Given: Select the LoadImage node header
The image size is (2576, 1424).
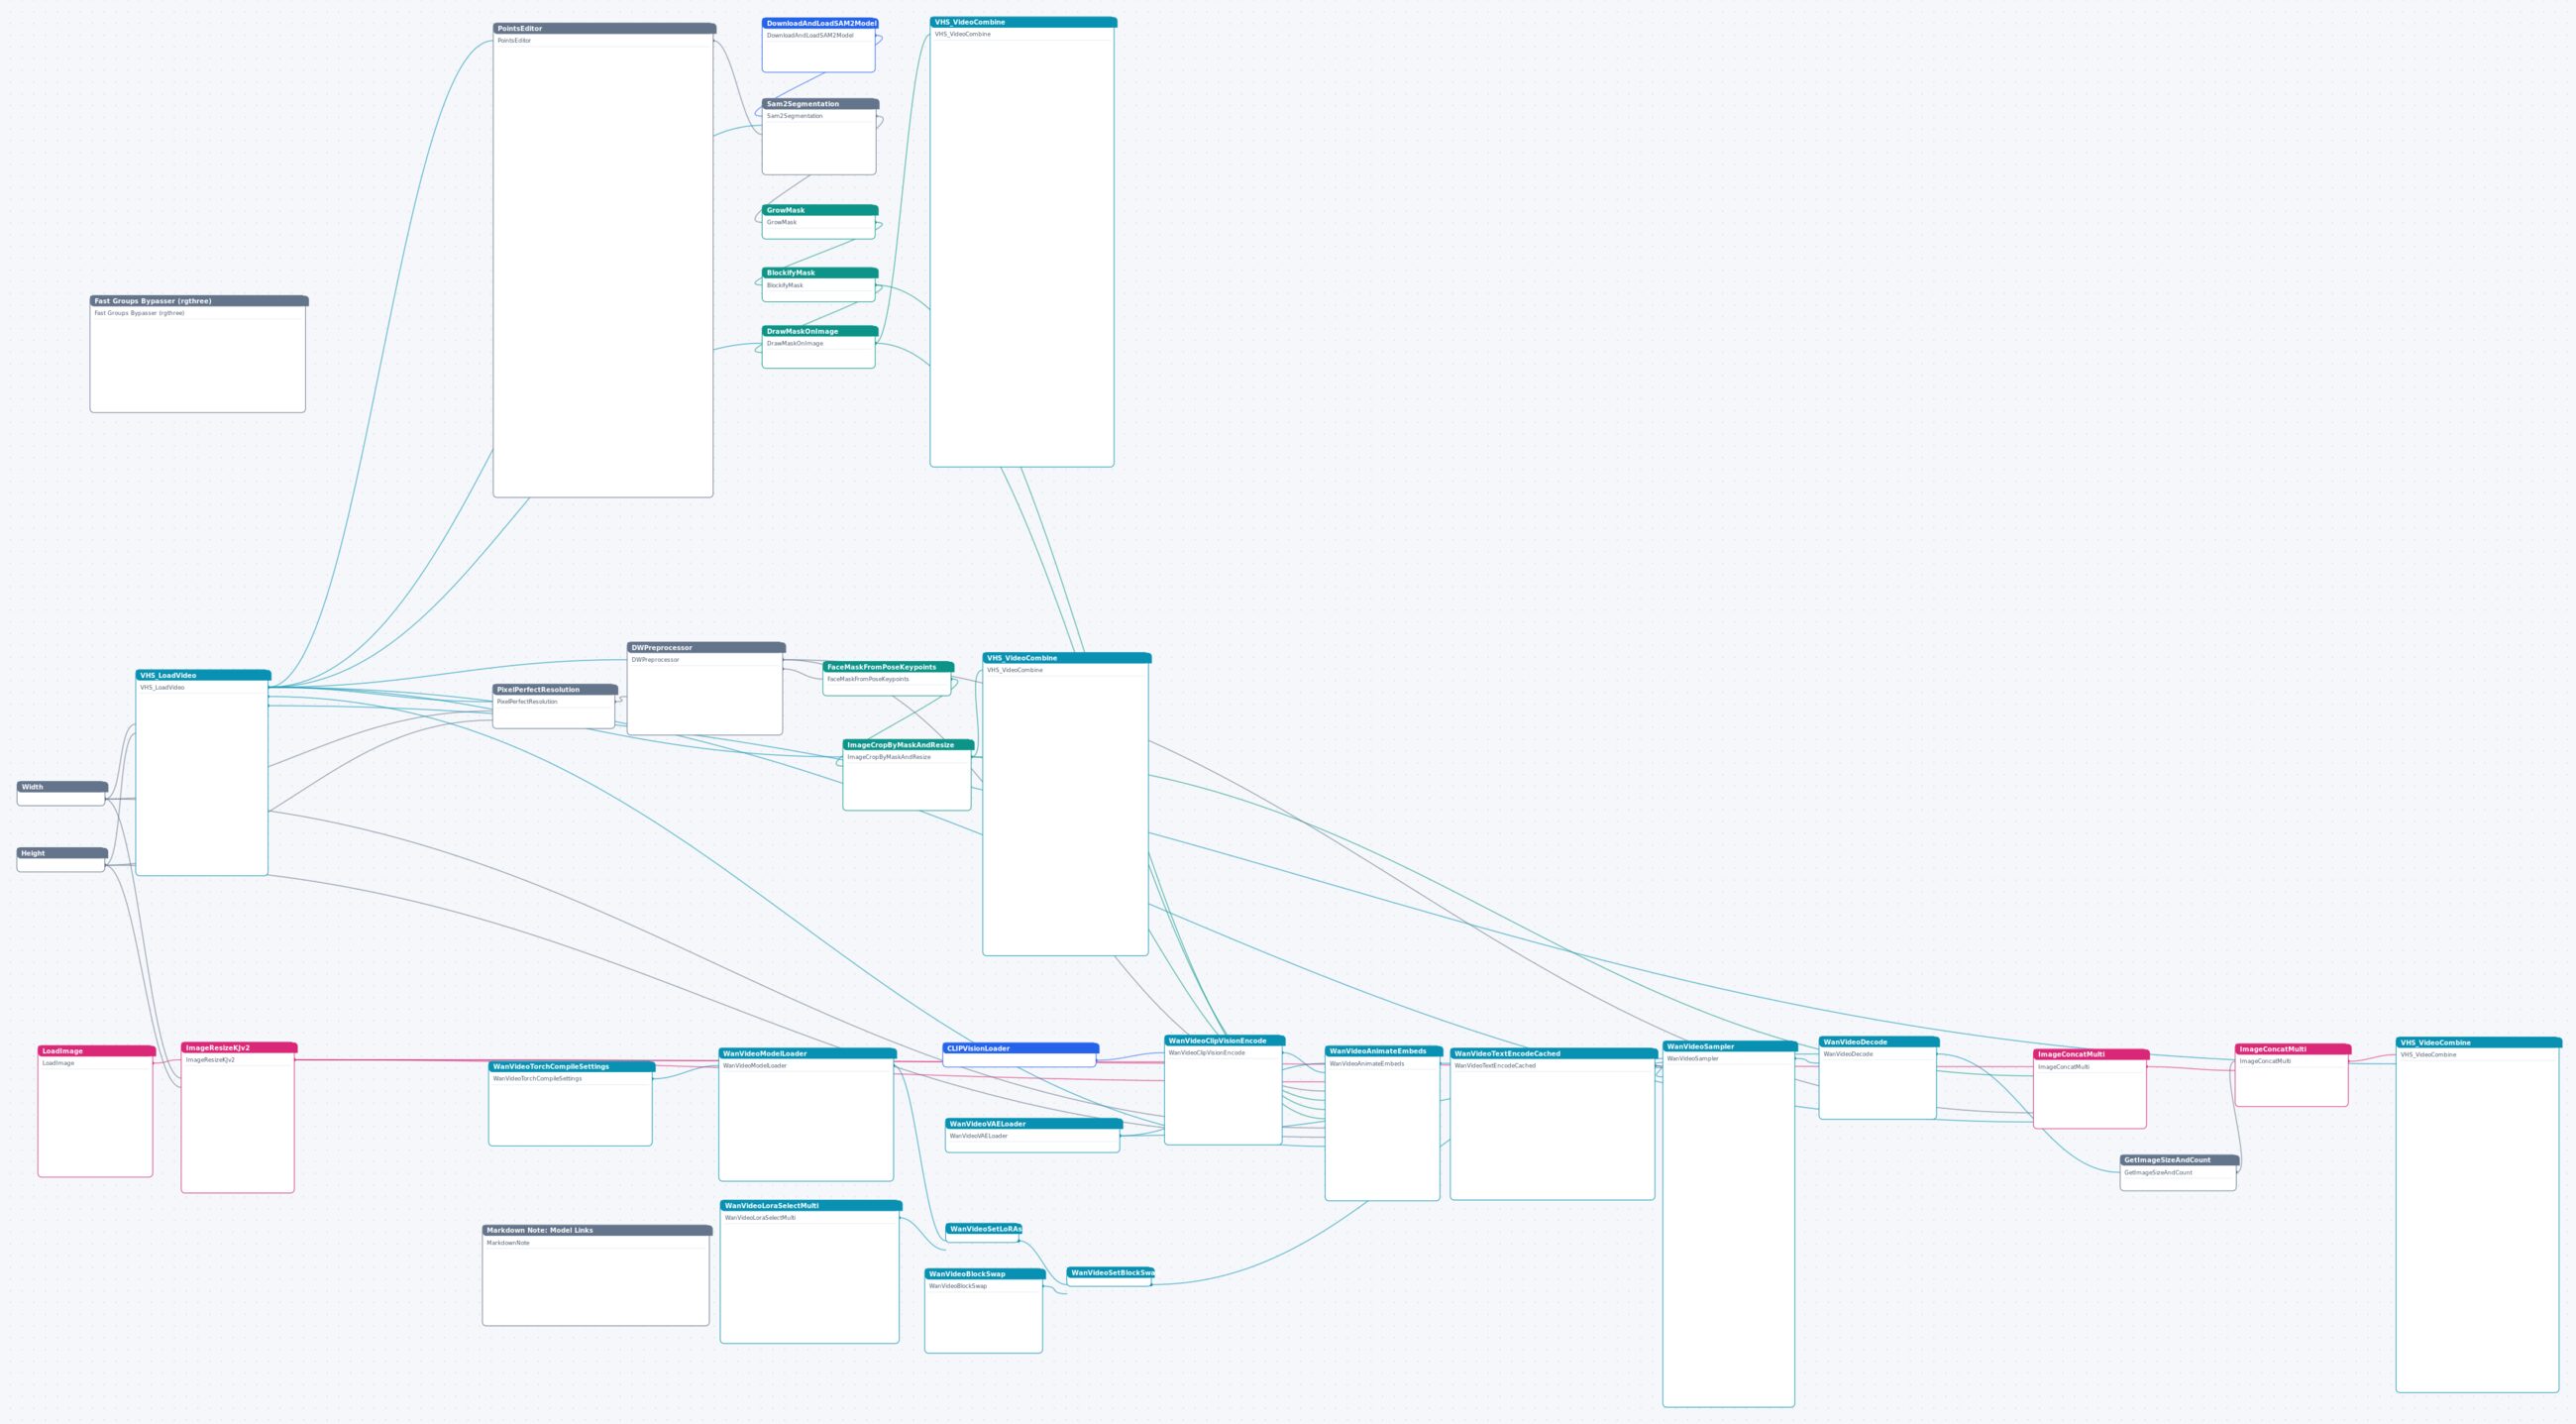Looking at the screenshot, I should click(x=97, y=1051).
